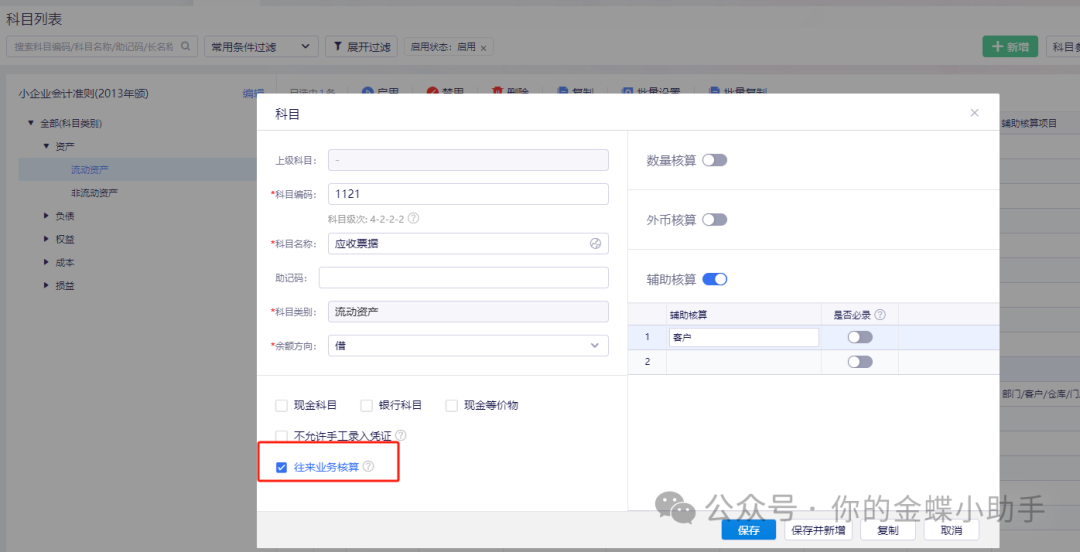Click help icon next to 不允许手工录入凭证

tap(401, 436)
